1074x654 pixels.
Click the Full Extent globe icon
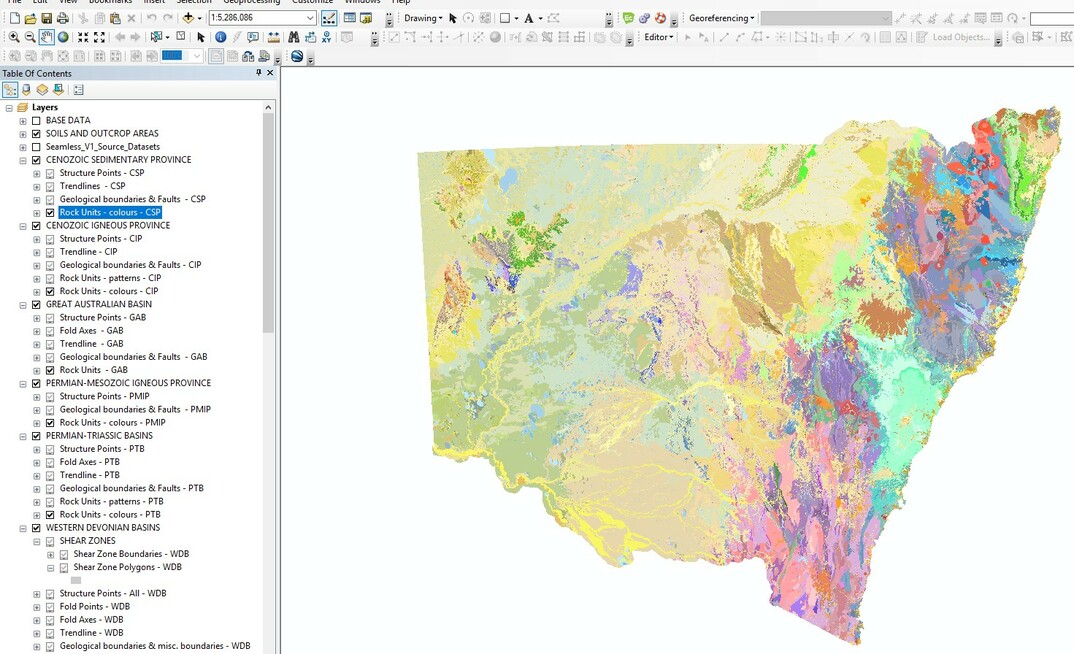click(61, 37)
